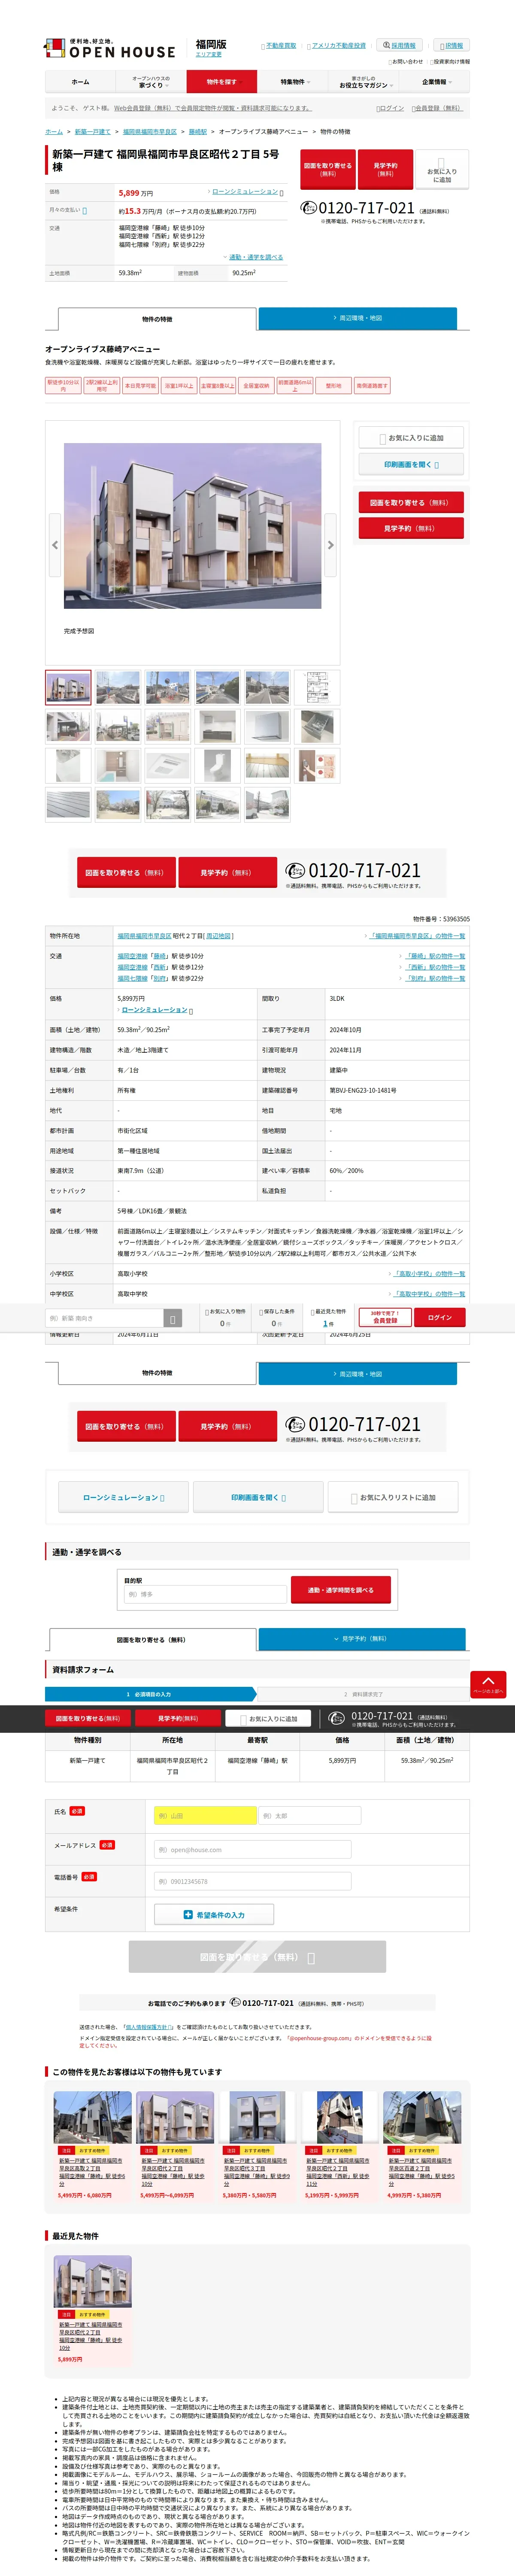The height and width of the screenshot is (2576, 515).
Task: Click 通勤・通学時間を調べる red button
Action: coord(341,1590)
